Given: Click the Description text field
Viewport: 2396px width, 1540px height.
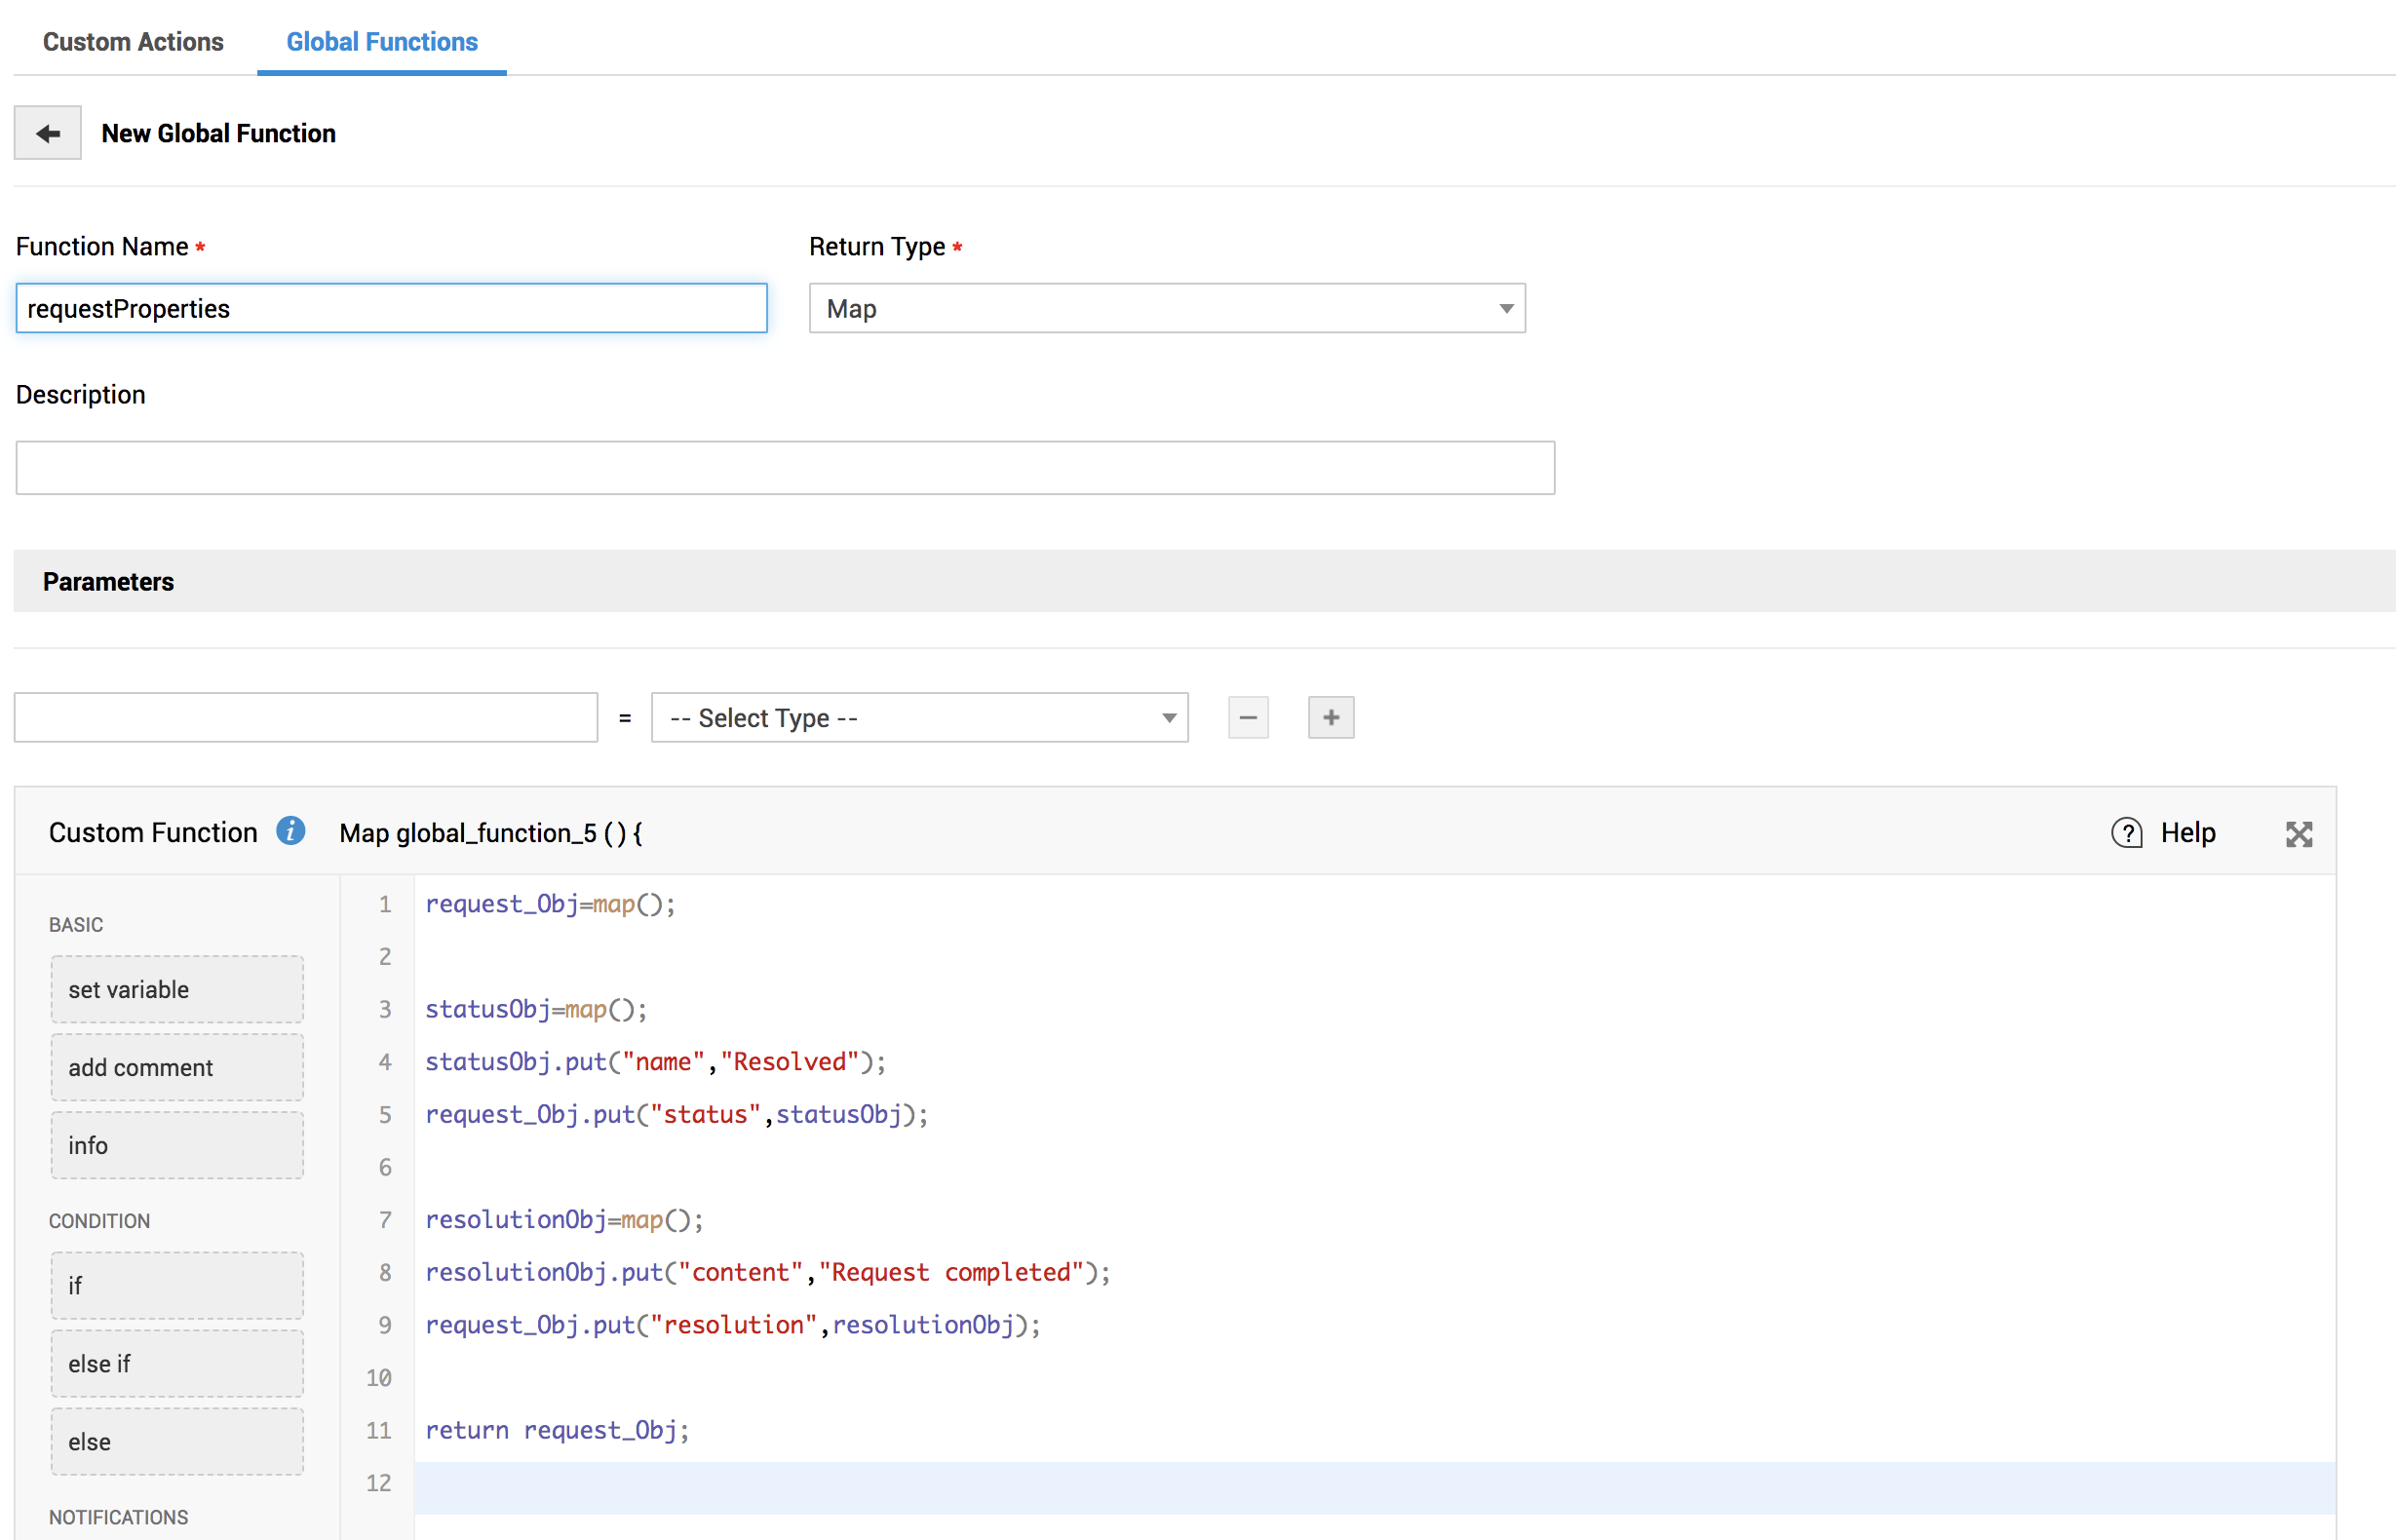Looking at the screenshot, I should point(784,468).
